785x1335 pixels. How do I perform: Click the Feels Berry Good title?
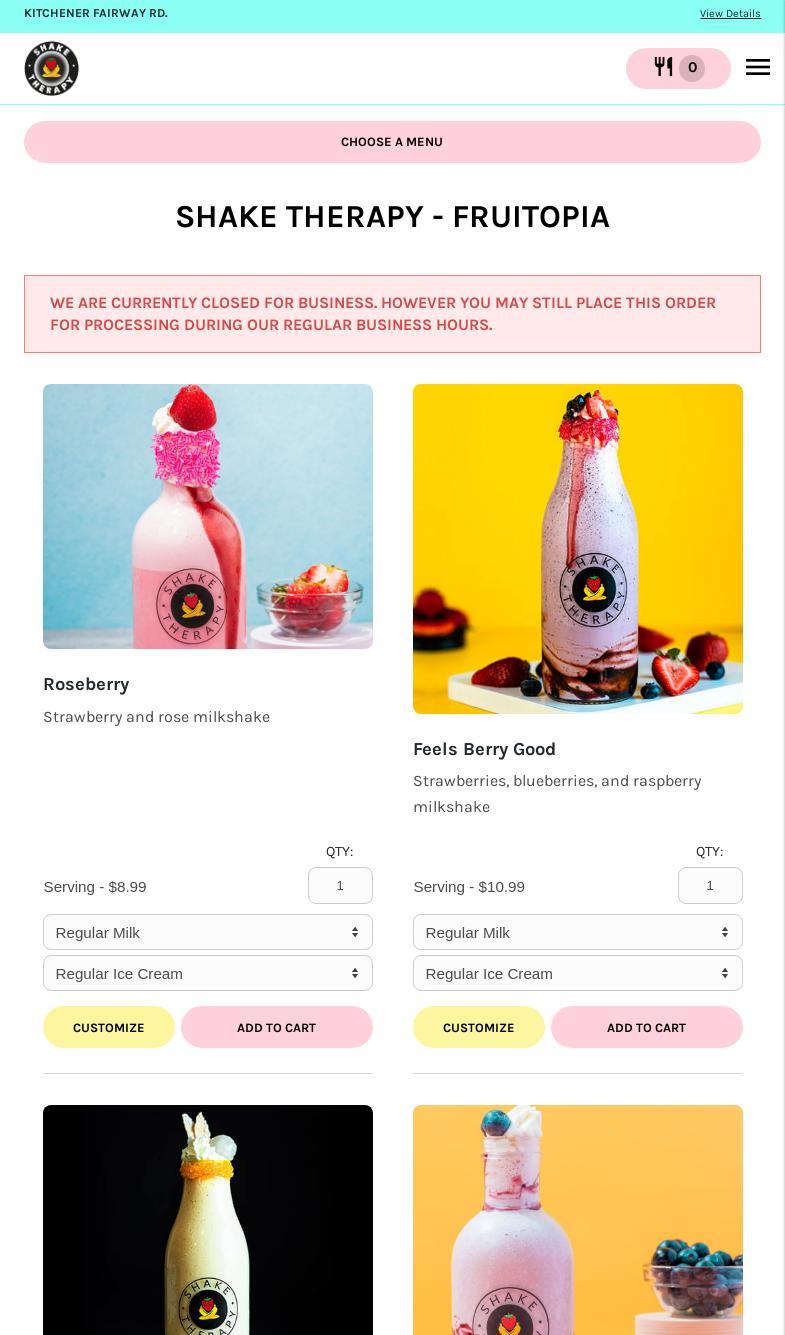tap(484, 749)
